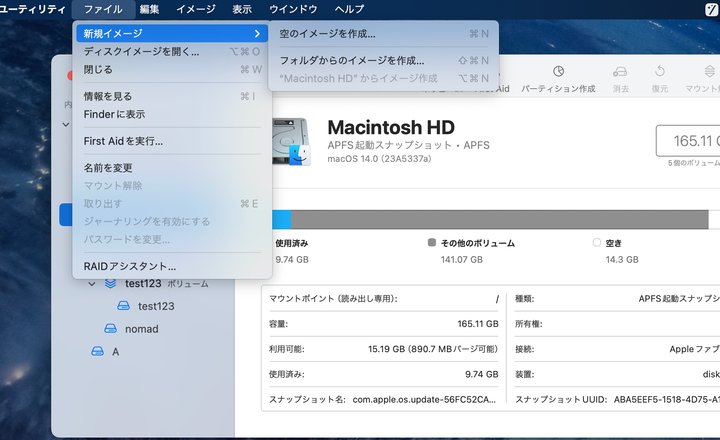Screen dimensions: 720x440
Task: Click the nomad drive icon
Action: [x=110, y=328]
